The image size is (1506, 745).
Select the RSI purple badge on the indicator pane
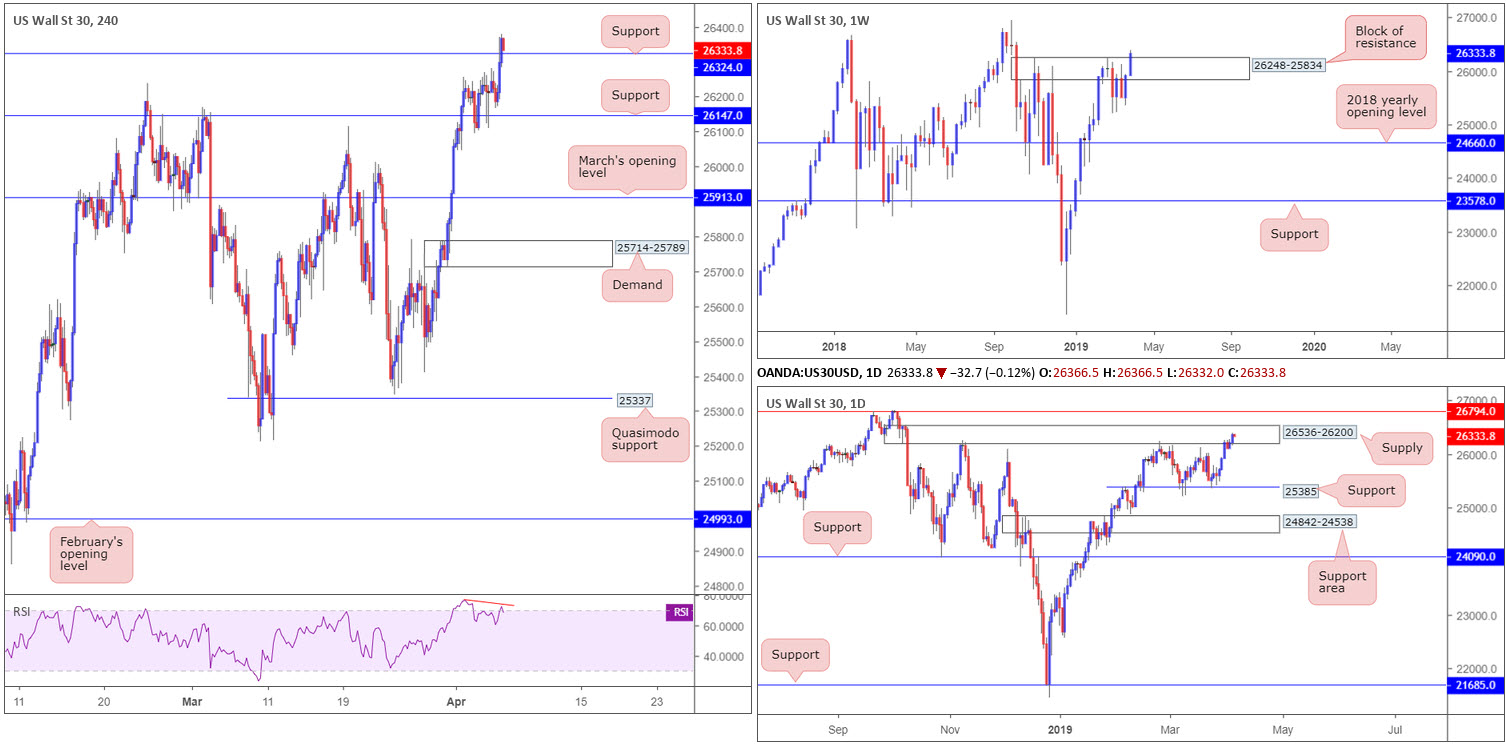pos(681,612)
